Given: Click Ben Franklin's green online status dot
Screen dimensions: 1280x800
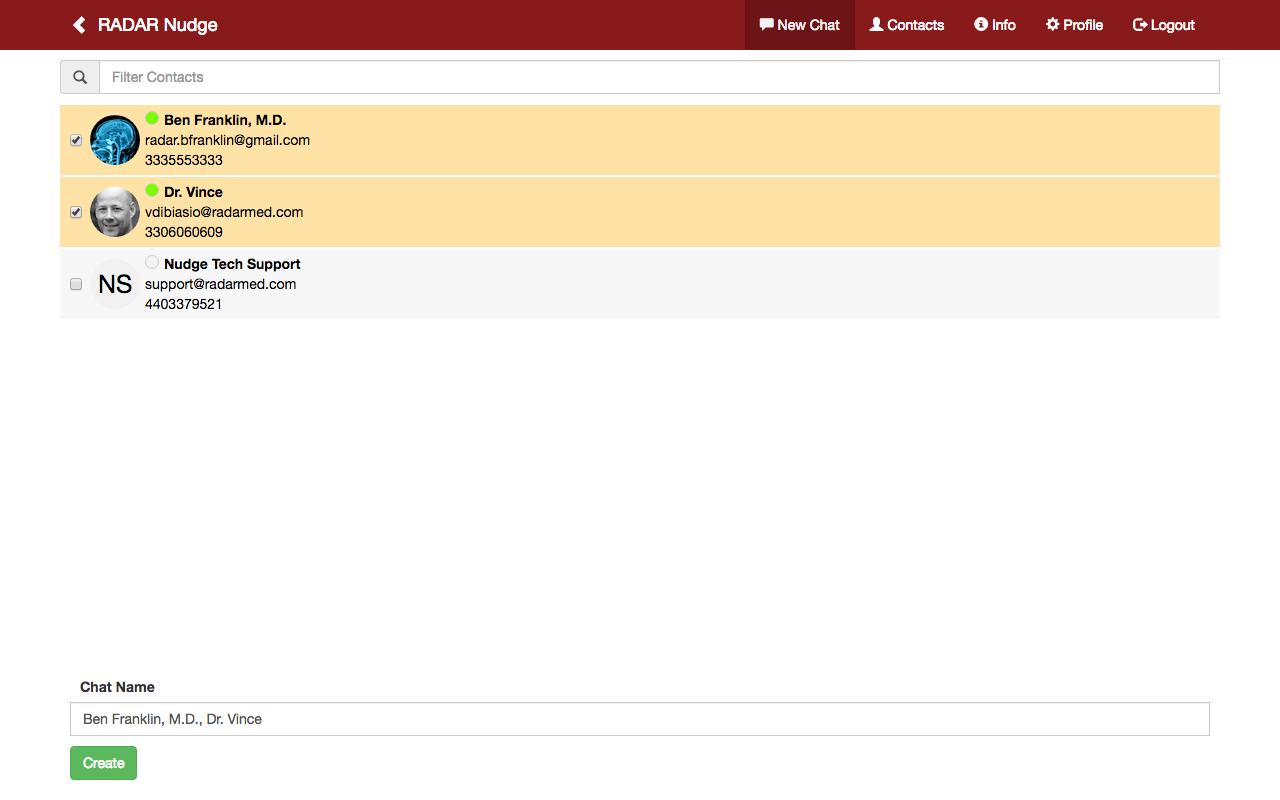Looking at the screenshot, I should pyautogui.click(x=152, y=118).
